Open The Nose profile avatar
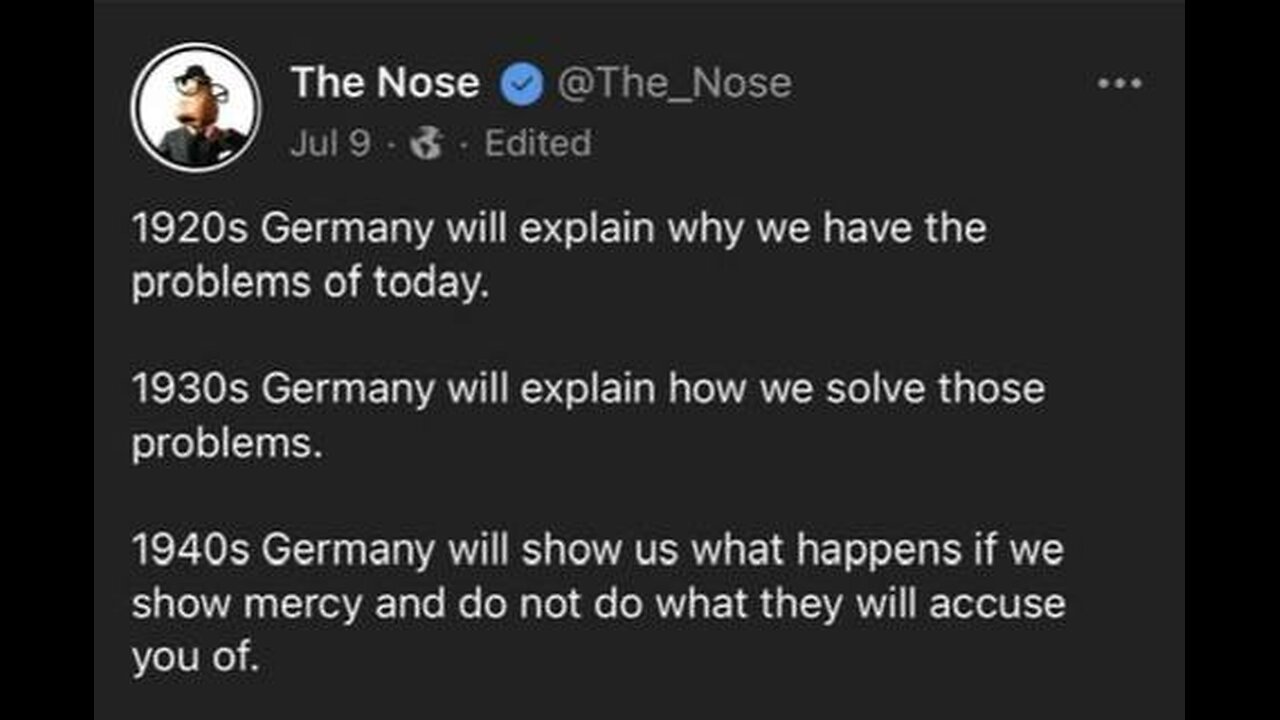This screenshot has width=1280, height=720. 196,107
